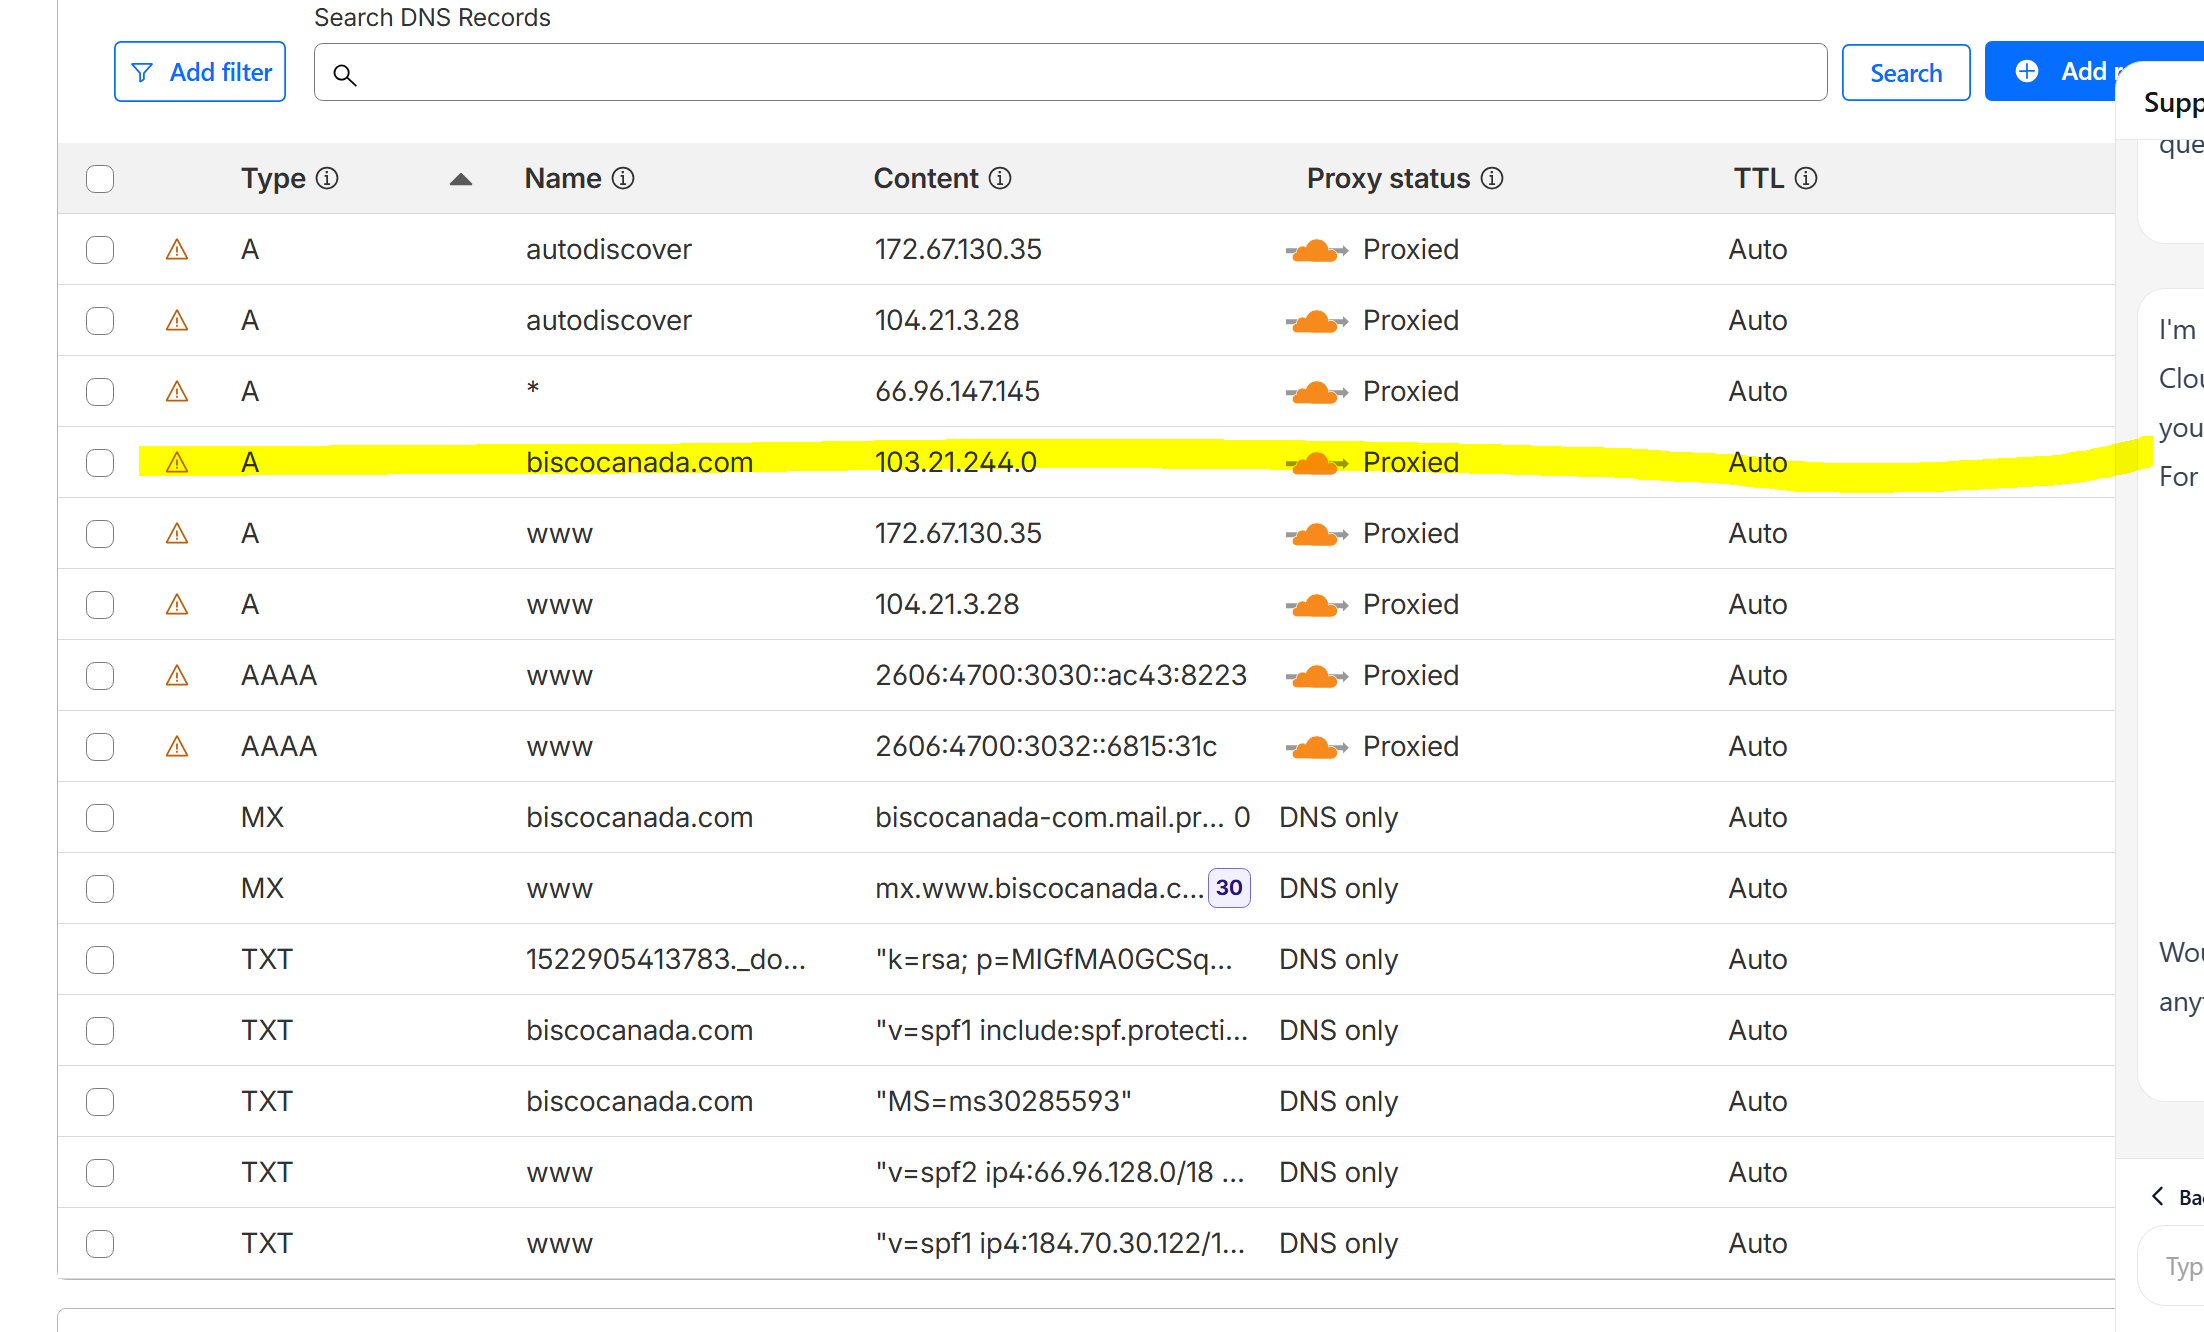Screen dimensions: 2204x1332
Task: Click warning icon on wildcard A record
Action: pos(177,391)
